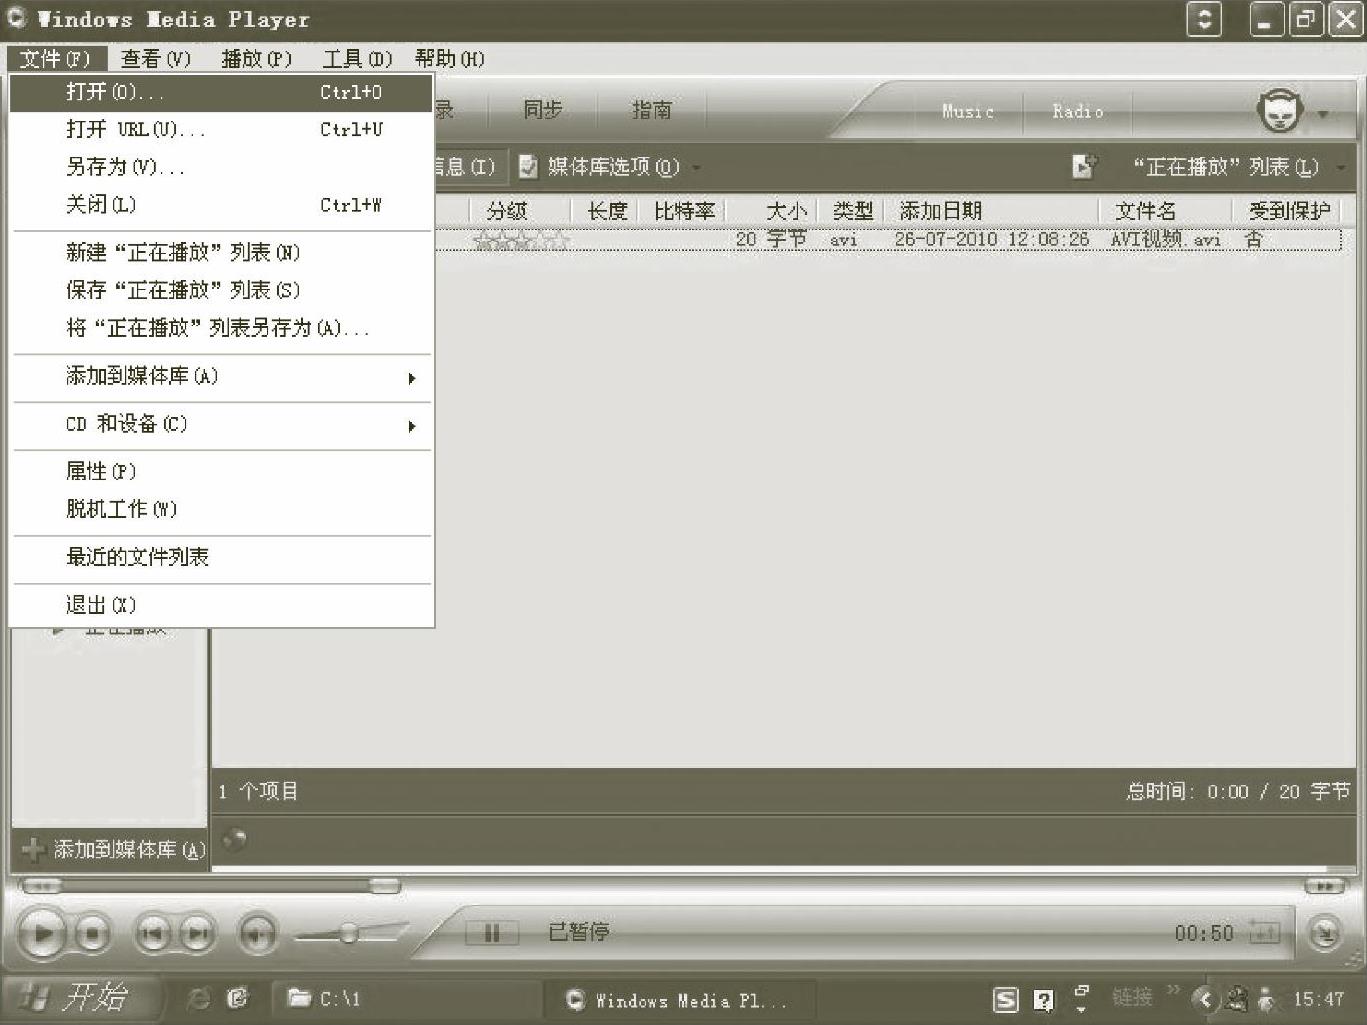This screenshot has height=1025, width=1367.
Task: Expand the 添加到媒体库(A) submenu in the File menu
Action: coord(221,377)
